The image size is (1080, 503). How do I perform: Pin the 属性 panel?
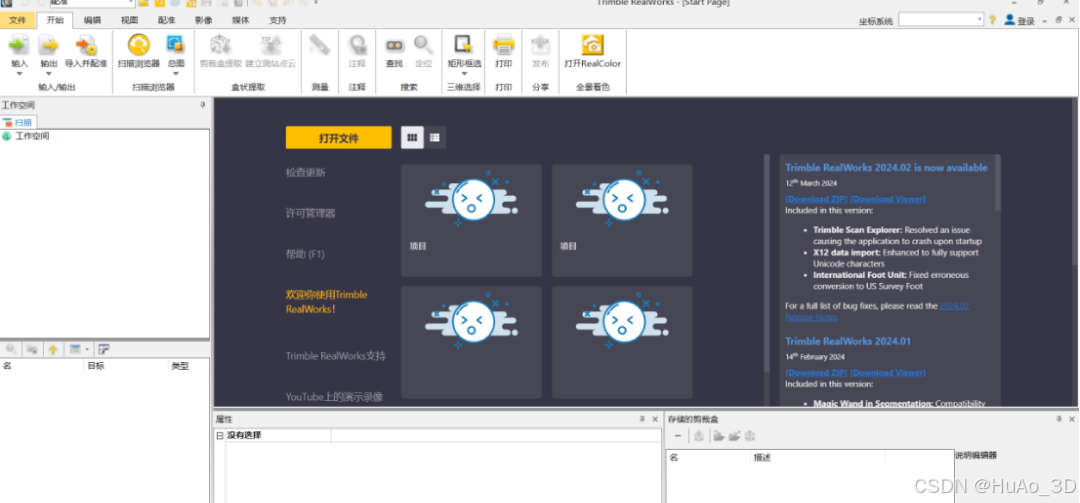click(x=641, y=419)
